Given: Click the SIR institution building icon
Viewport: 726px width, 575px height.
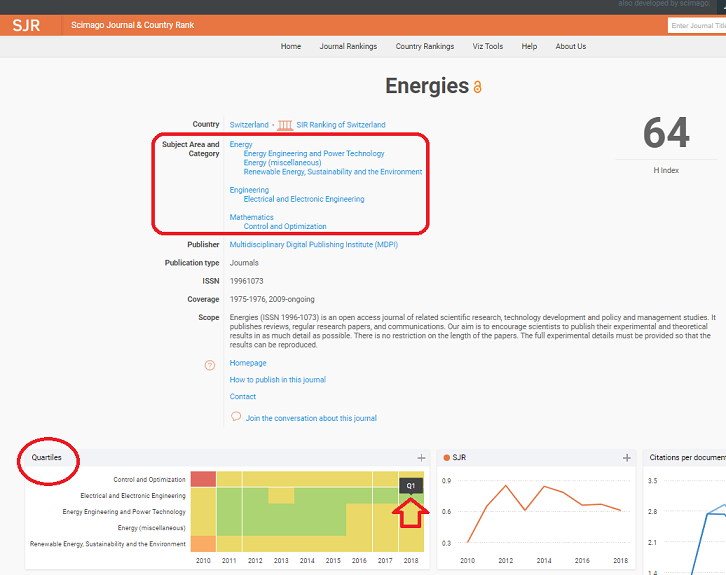Looking at the screenshot, I should coord(285,125).
